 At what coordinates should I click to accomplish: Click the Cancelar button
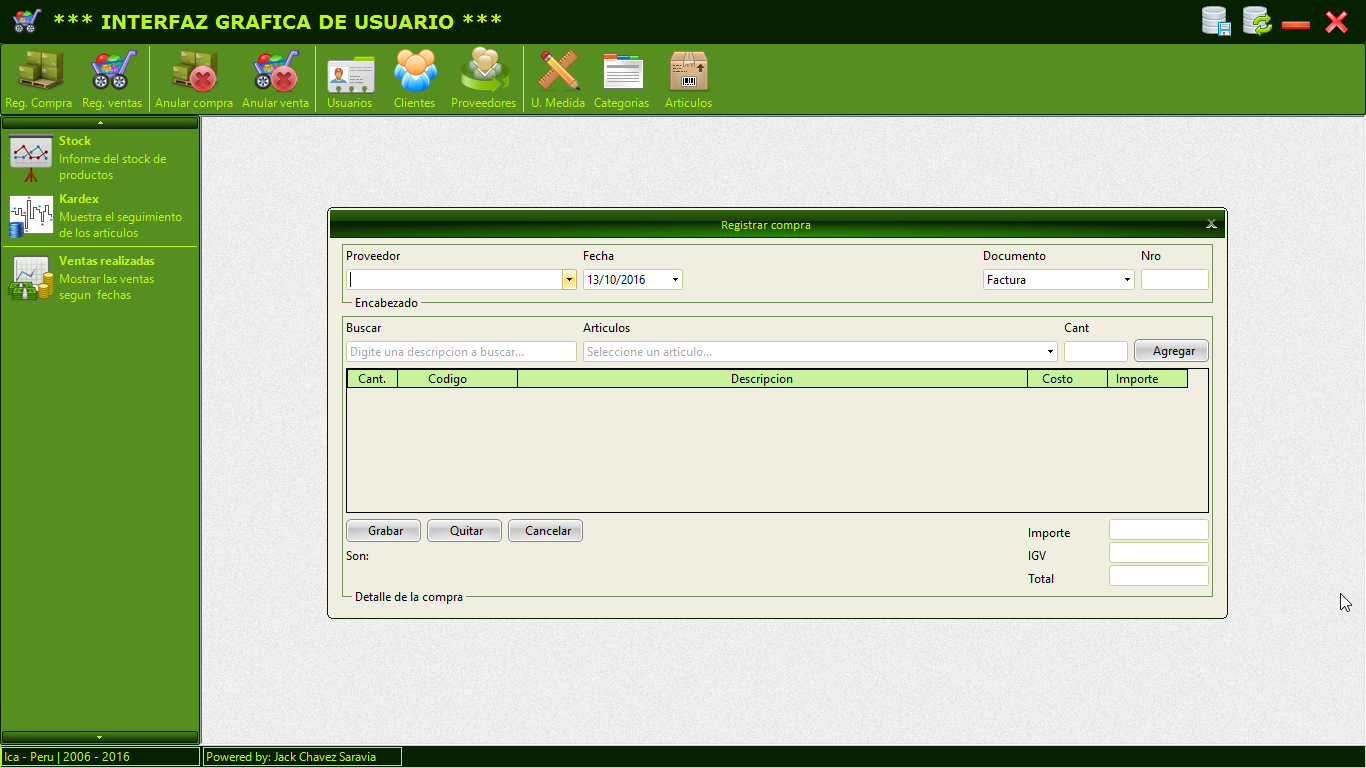[548, 531]
